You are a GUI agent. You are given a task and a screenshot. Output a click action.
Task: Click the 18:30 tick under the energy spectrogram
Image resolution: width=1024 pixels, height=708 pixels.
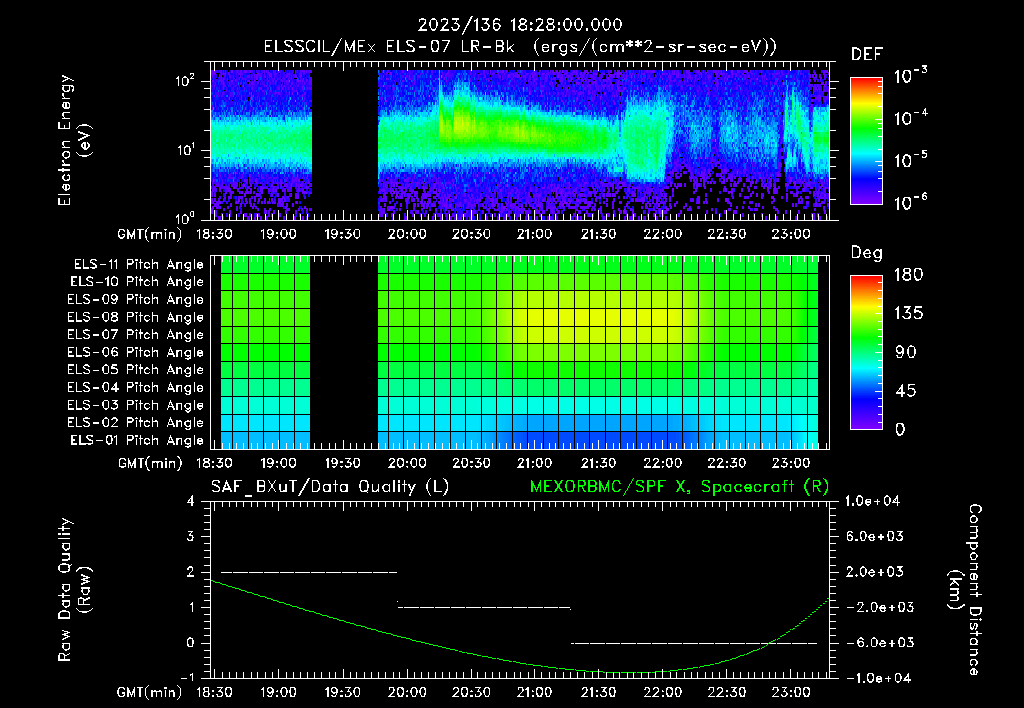coord(214,234)
